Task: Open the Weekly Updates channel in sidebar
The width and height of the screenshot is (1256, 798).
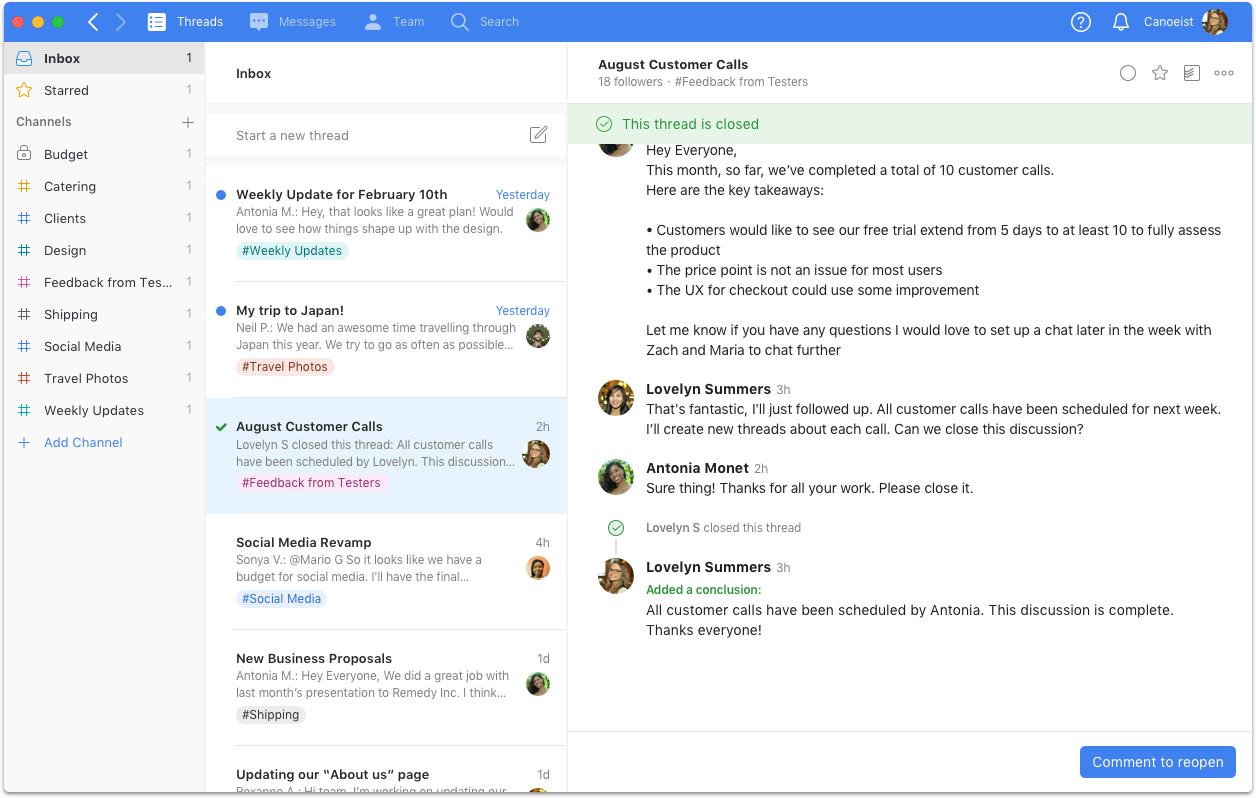Action: [x=104, y=410]
